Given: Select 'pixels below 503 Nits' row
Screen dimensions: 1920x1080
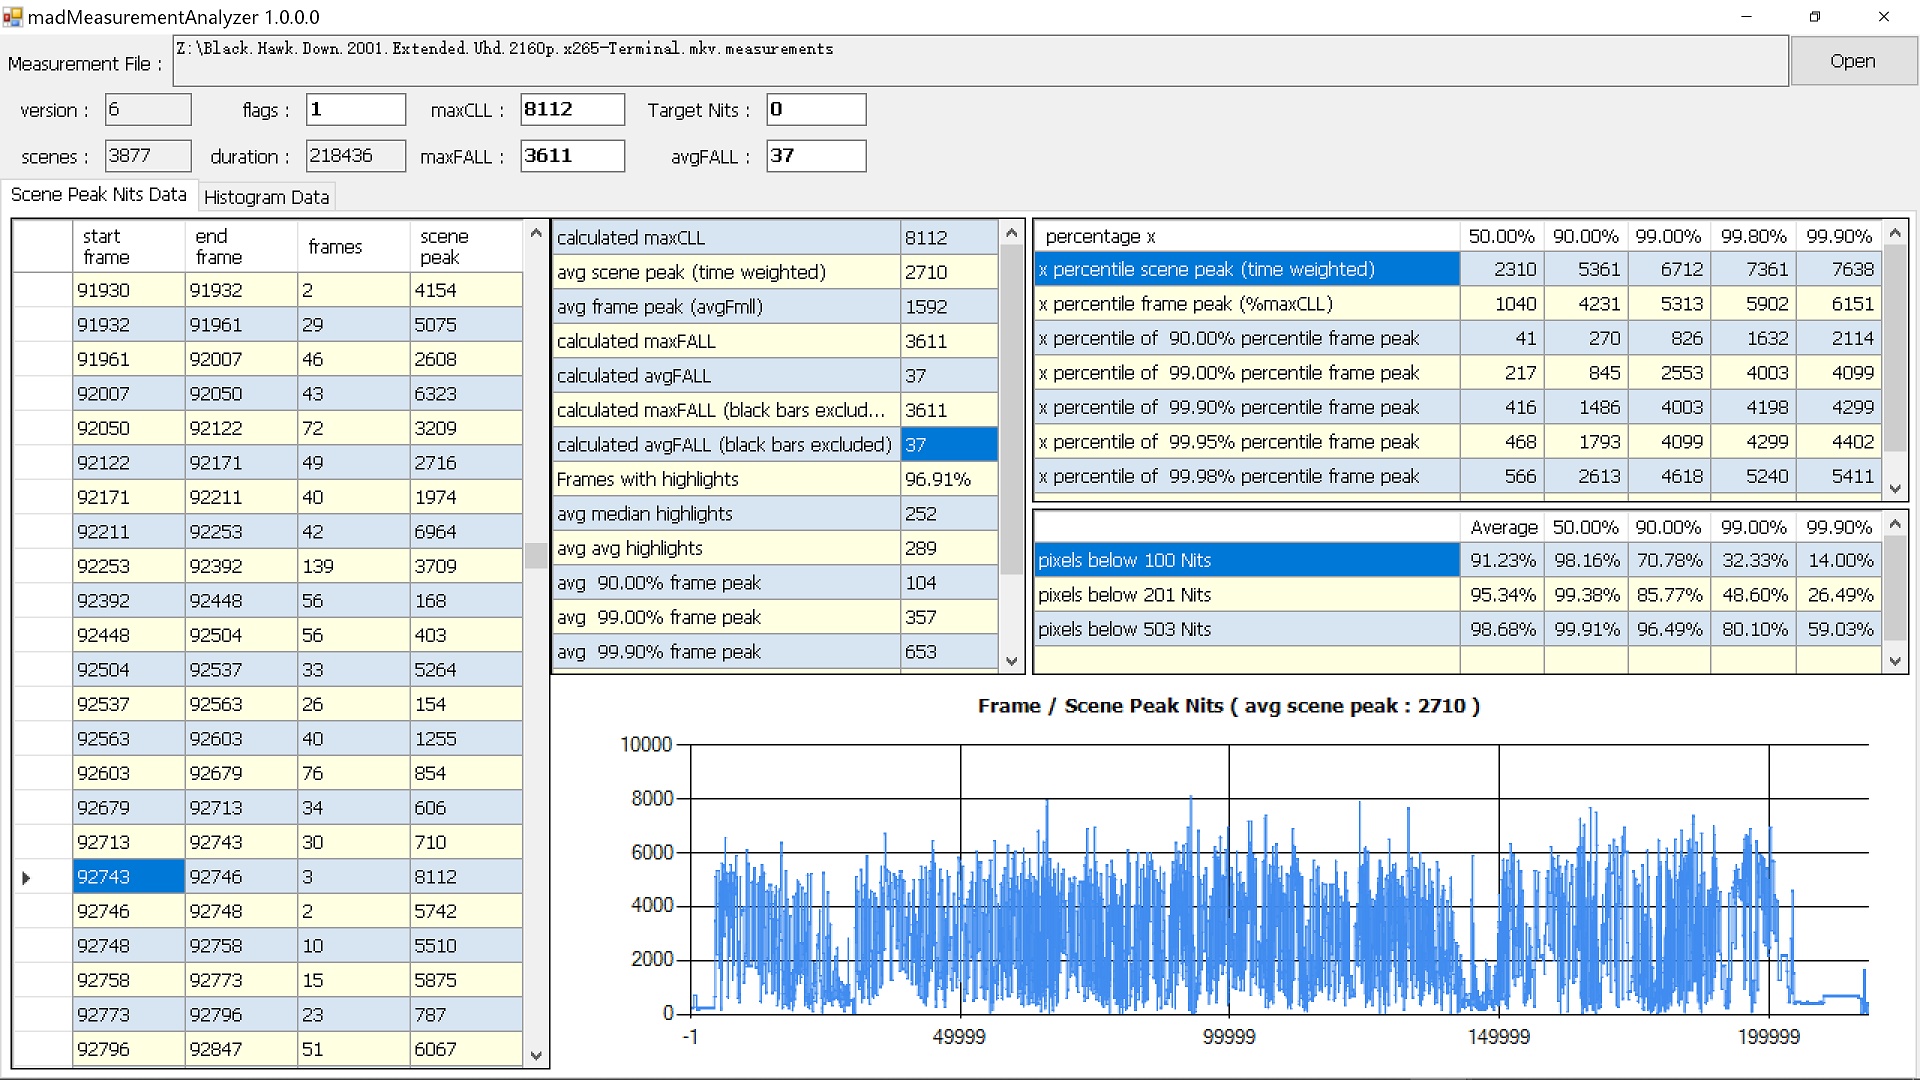Looking at the screenshot, I should click(1456, 629).
